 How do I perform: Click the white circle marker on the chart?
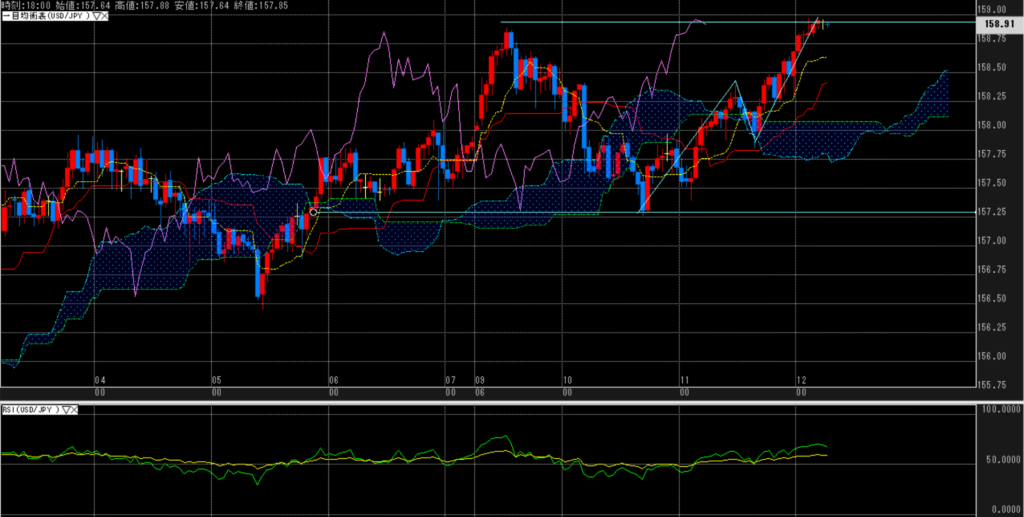click(x=314, y=212)
